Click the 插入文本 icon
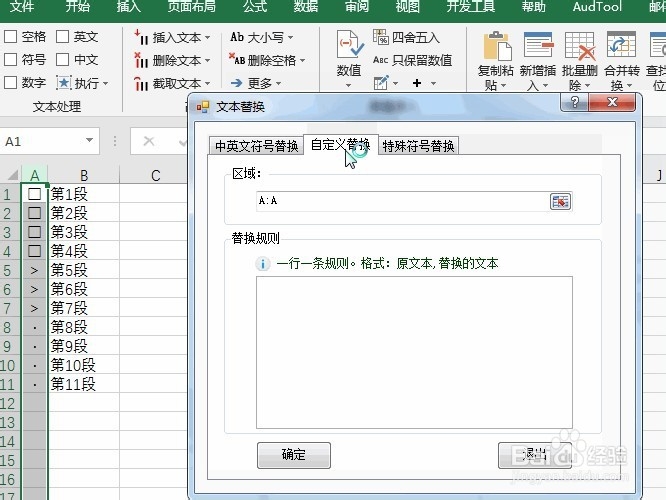The width and height of the screenshot is (666, 500). click(x=141, y=37)
